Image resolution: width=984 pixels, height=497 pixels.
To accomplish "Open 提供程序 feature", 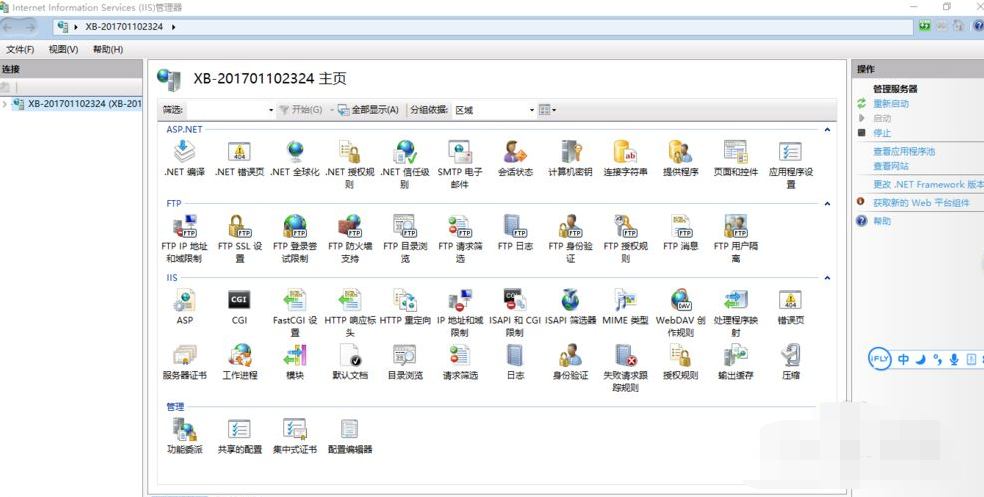I will (x=680, y=158).
